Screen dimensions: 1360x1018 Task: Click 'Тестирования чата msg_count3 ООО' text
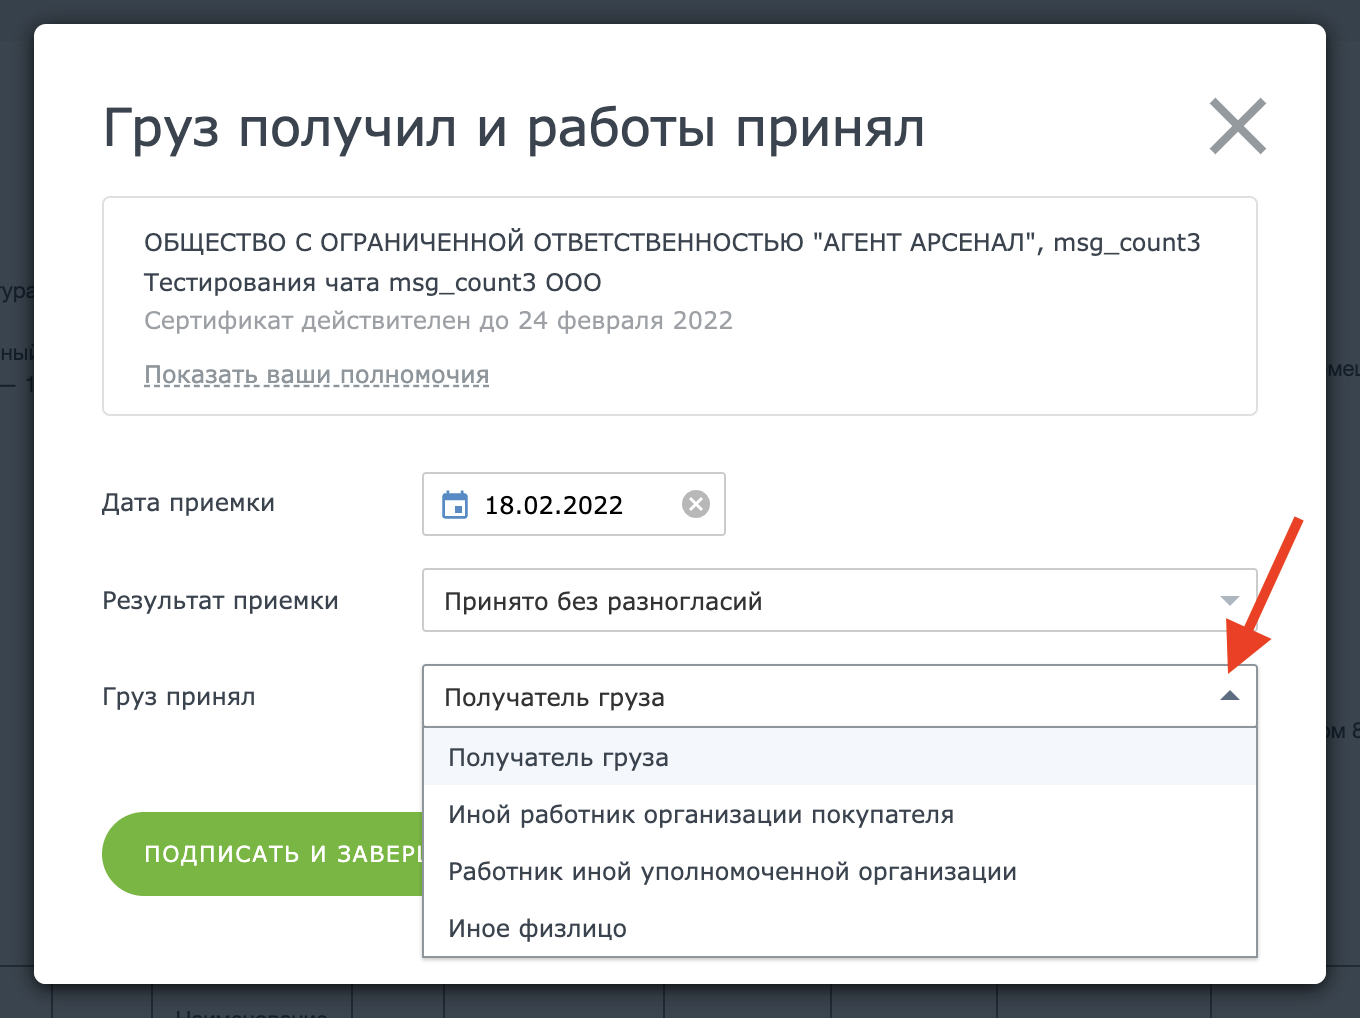(x=373, y=283)
